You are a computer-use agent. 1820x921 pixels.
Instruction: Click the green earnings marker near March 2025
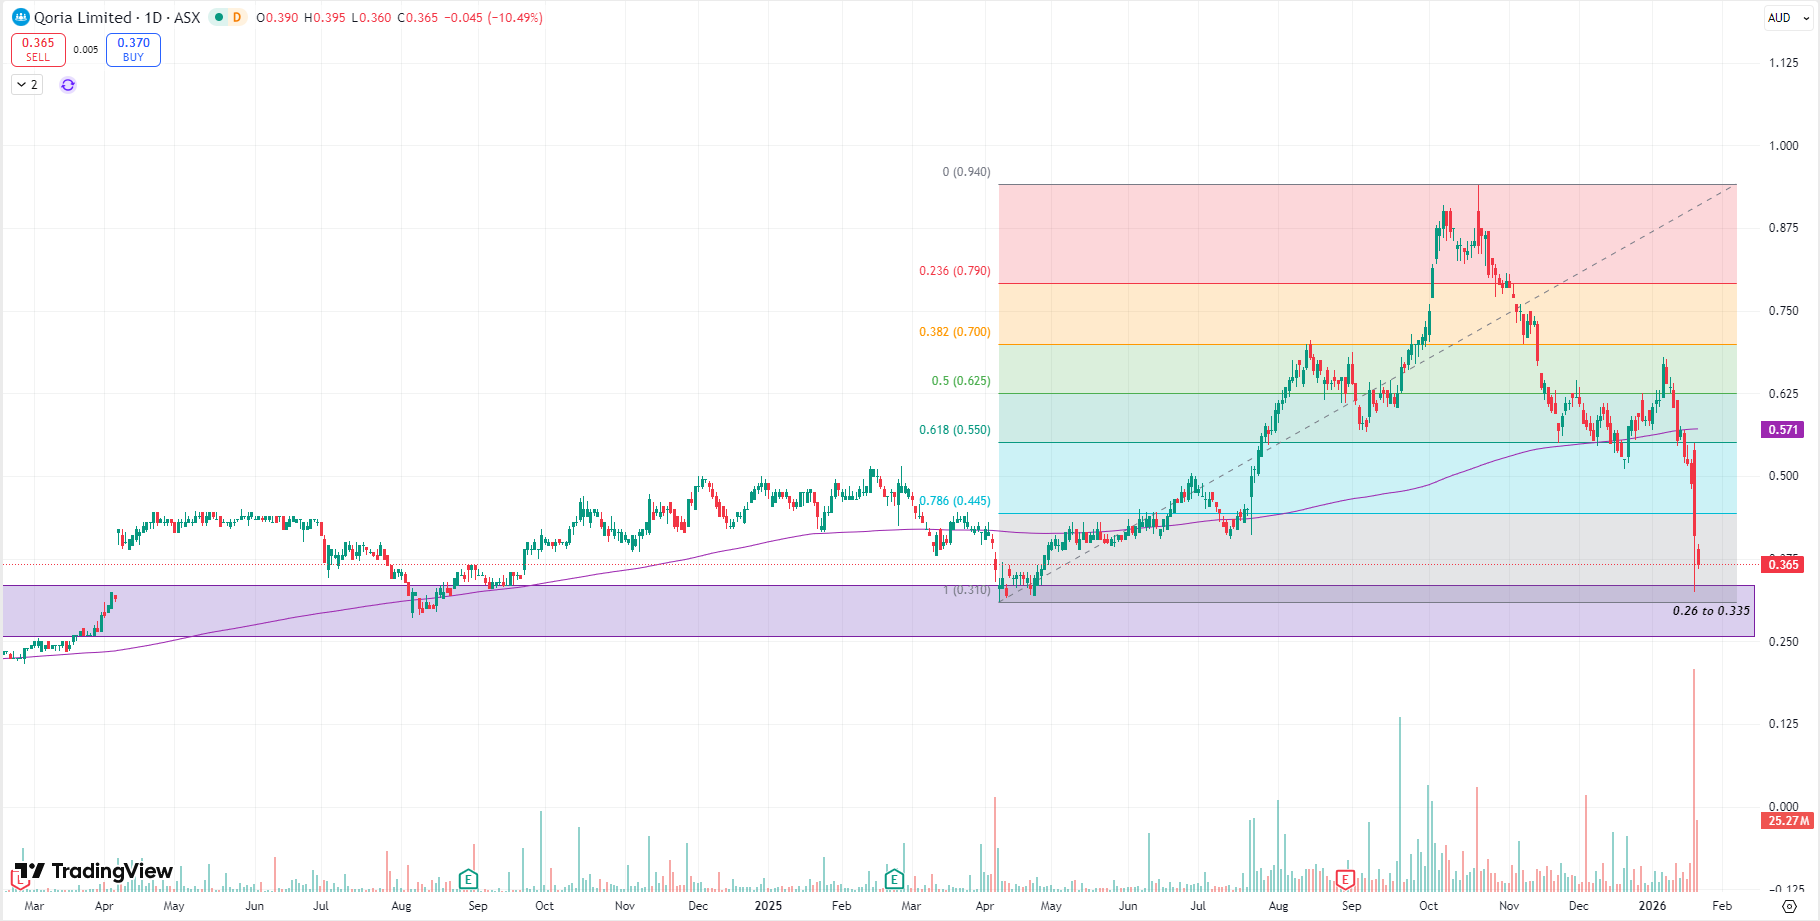(894, 880)
